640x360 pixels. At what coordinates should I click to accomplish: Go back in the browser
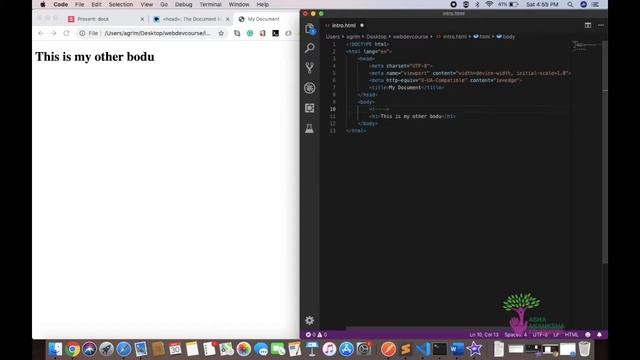pos(41,33)
